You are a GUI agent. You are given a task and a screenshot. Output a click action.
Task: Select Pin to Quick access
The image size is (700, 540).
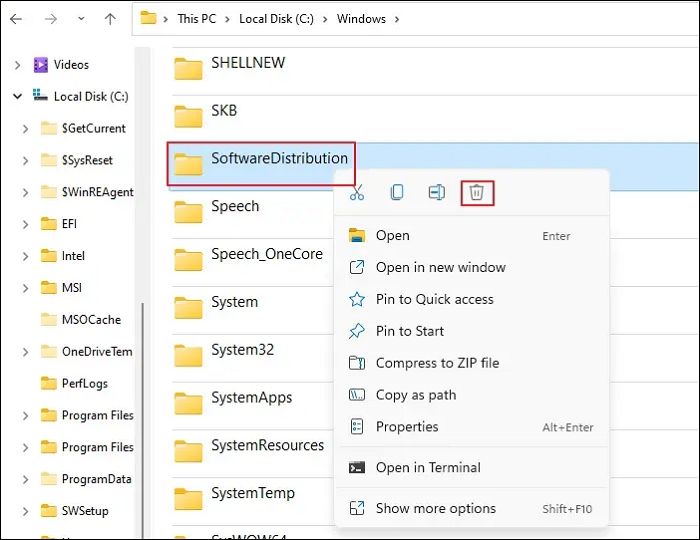pos(434,299)
